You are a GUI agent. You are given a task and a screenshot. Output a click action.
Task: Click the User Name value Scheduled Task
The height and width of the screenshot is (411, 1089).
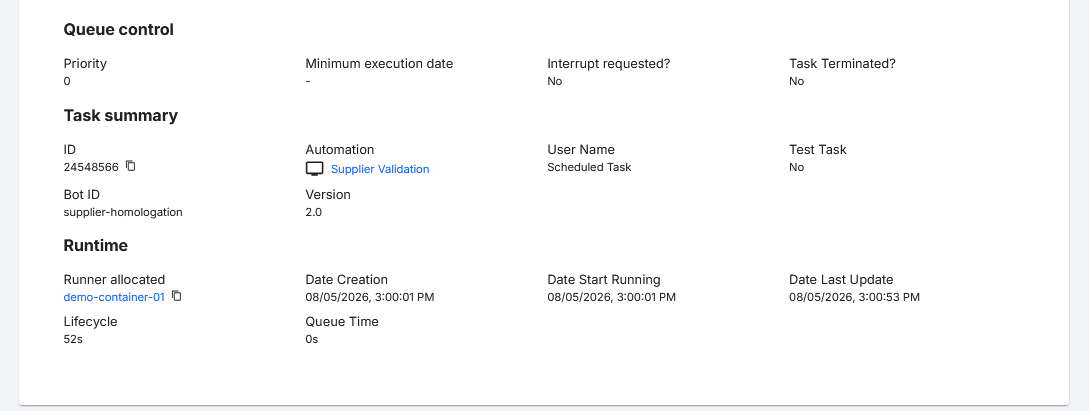pyautogui.click(x=589, y=167)
